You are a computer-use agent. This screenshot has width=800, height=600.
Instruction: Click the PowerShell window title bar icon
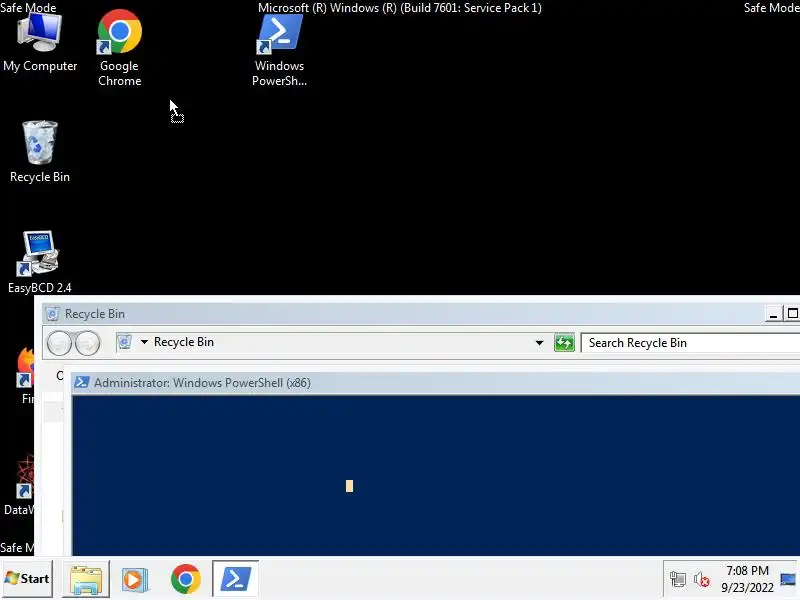pyautogui.click(x=82, y=382)
